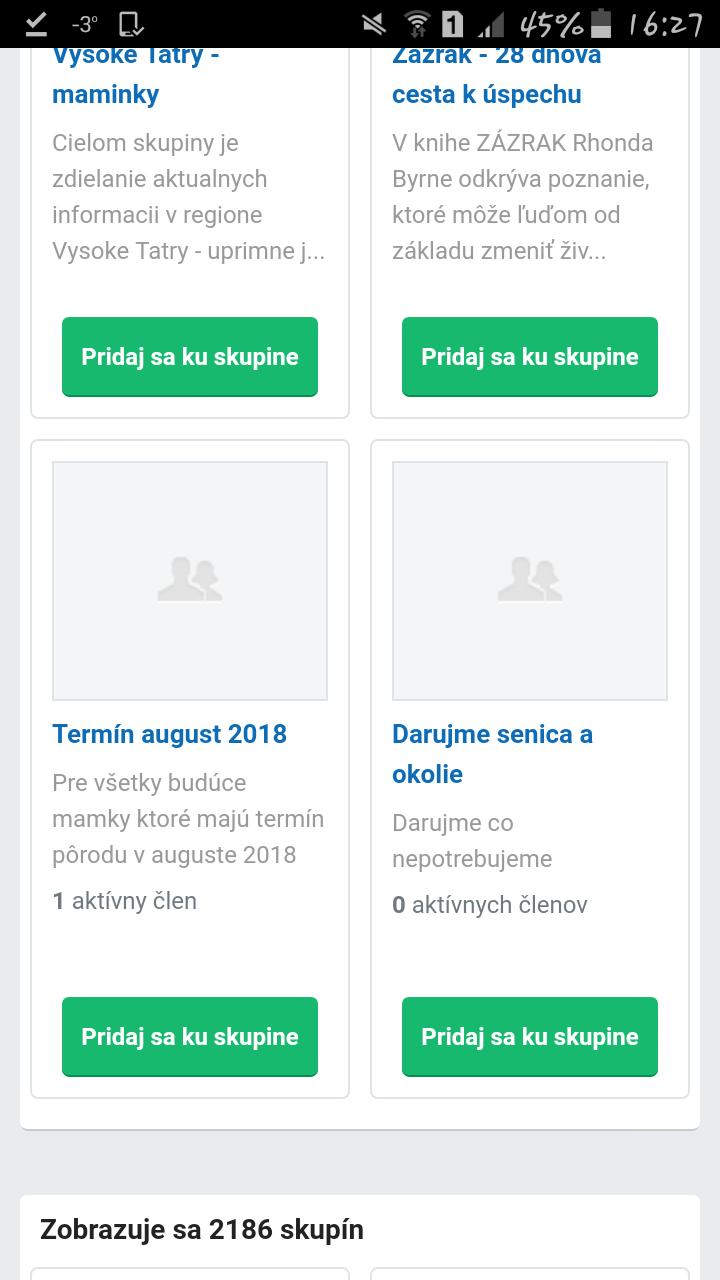Tap the check-mark notification icon
Viewport: 720px width, 1280px height.
[x=36, y=23]
